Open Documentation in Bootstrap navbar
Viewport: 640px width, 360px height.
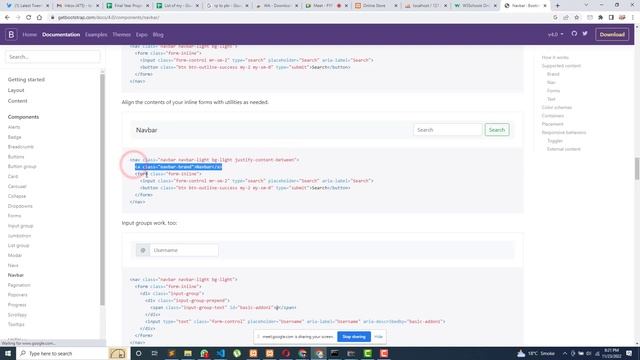pyautogui.click(x=61, y=35)
